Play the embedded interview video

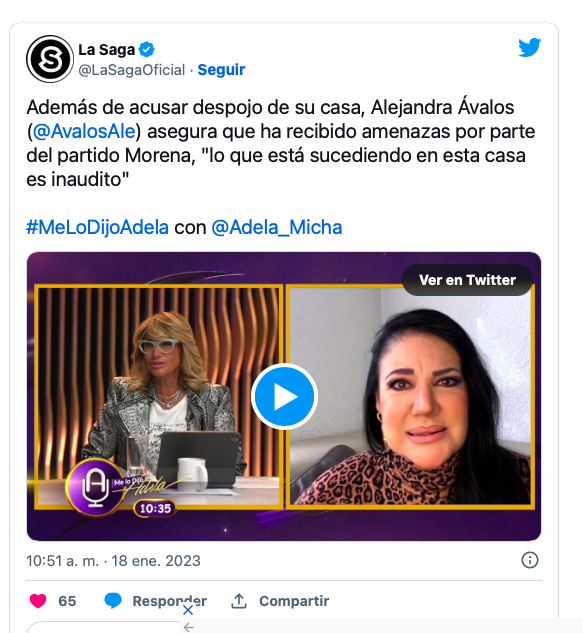(284, 396)
